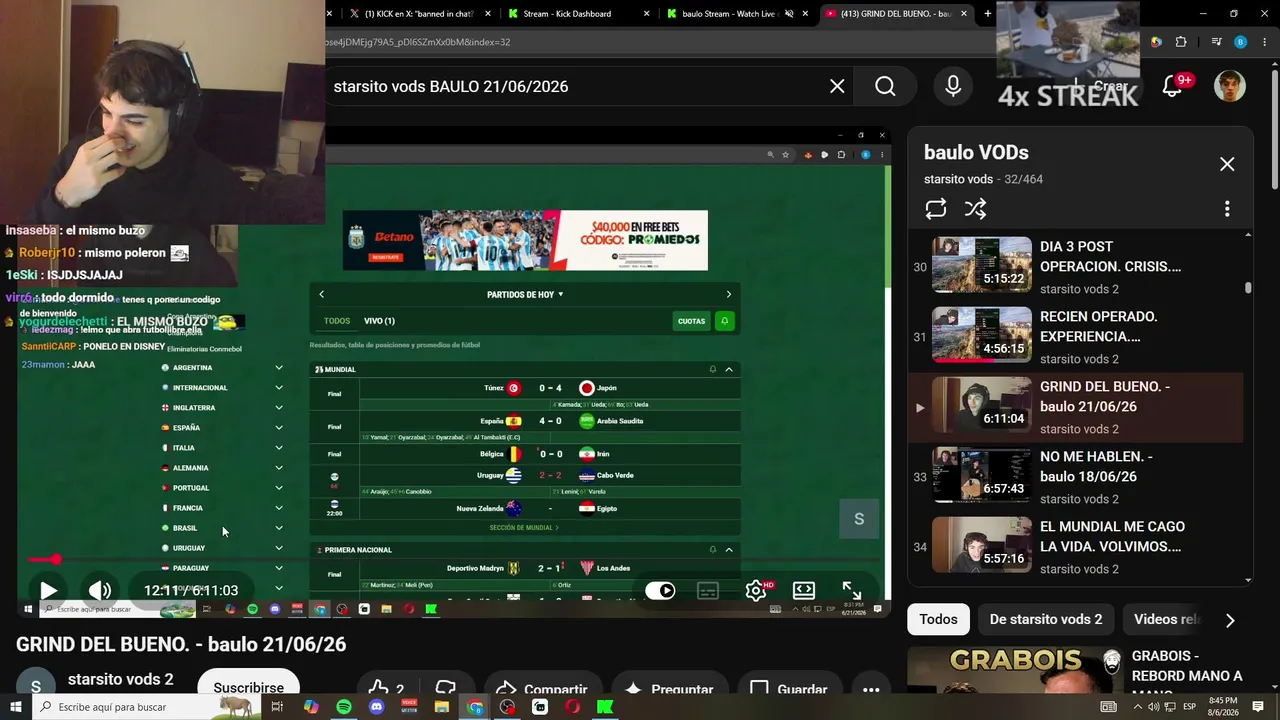Open the Windows notification center
The image size is (1280, 720).
(1258, 707)
